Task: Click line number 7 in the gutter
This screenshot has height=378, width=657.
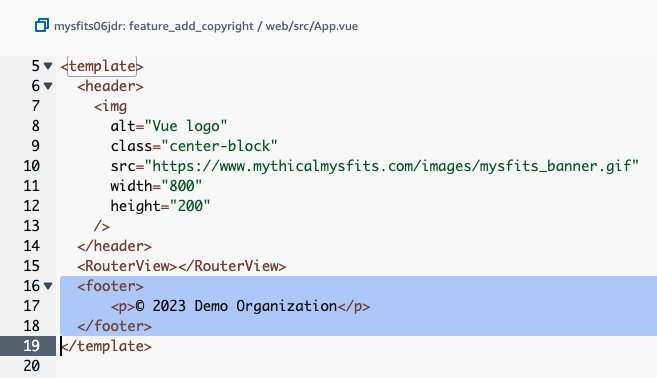Action: point(36,106)
